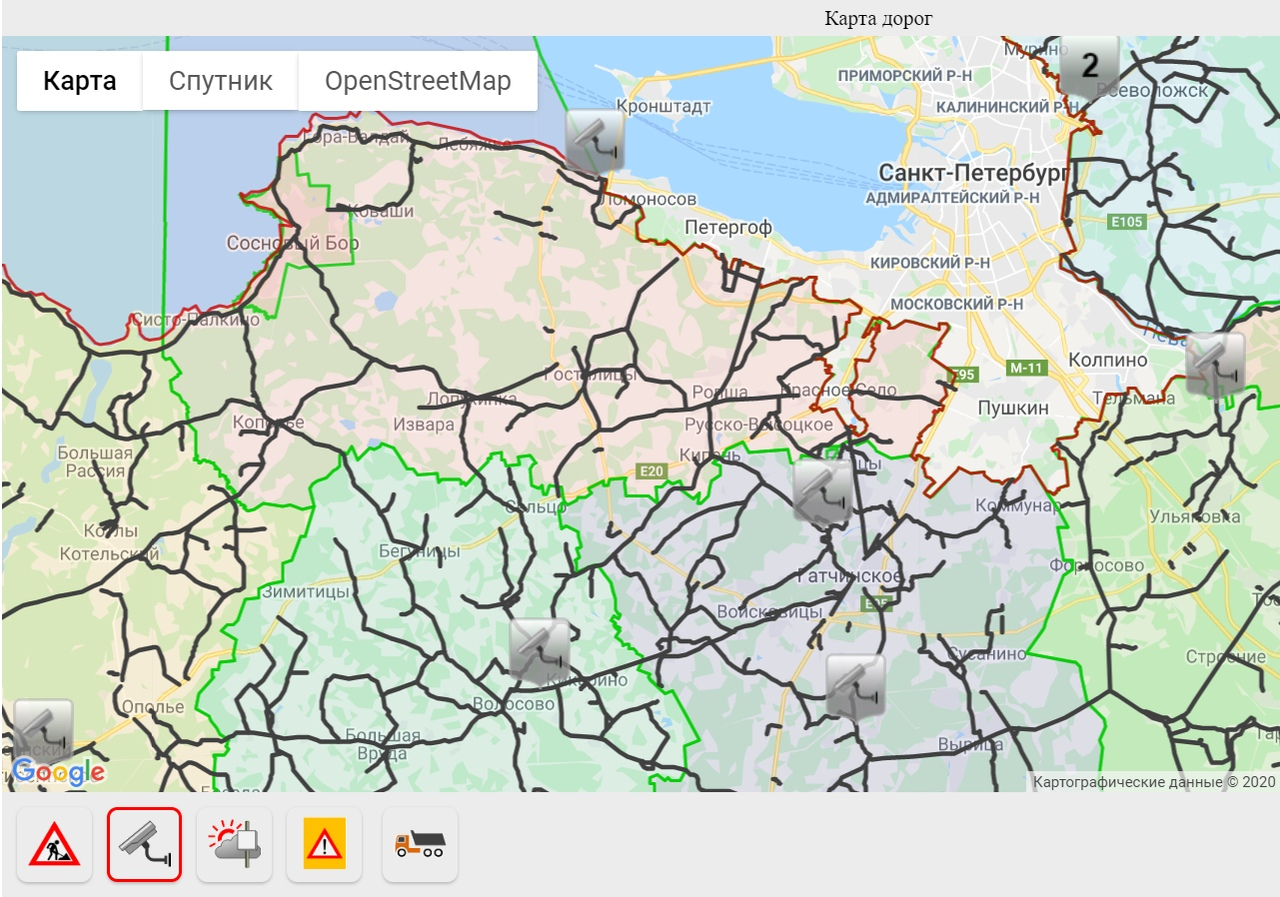Viewport: 1280px width, 897px height.
Task: Toggle yellow warning sign layer button
Action: [324, 845]
